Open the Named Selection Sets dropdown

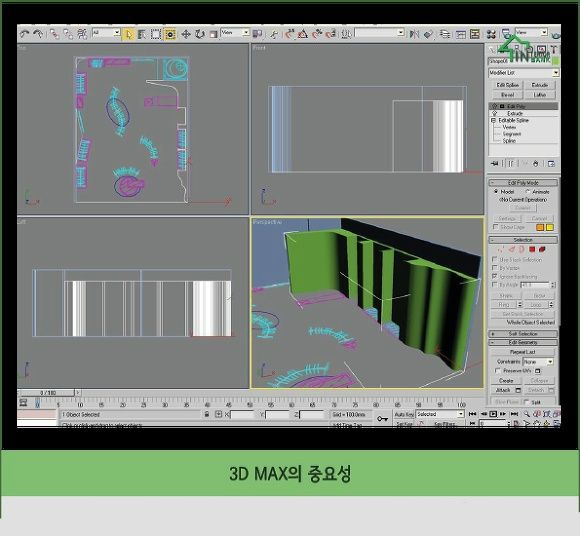pos(380,33)
